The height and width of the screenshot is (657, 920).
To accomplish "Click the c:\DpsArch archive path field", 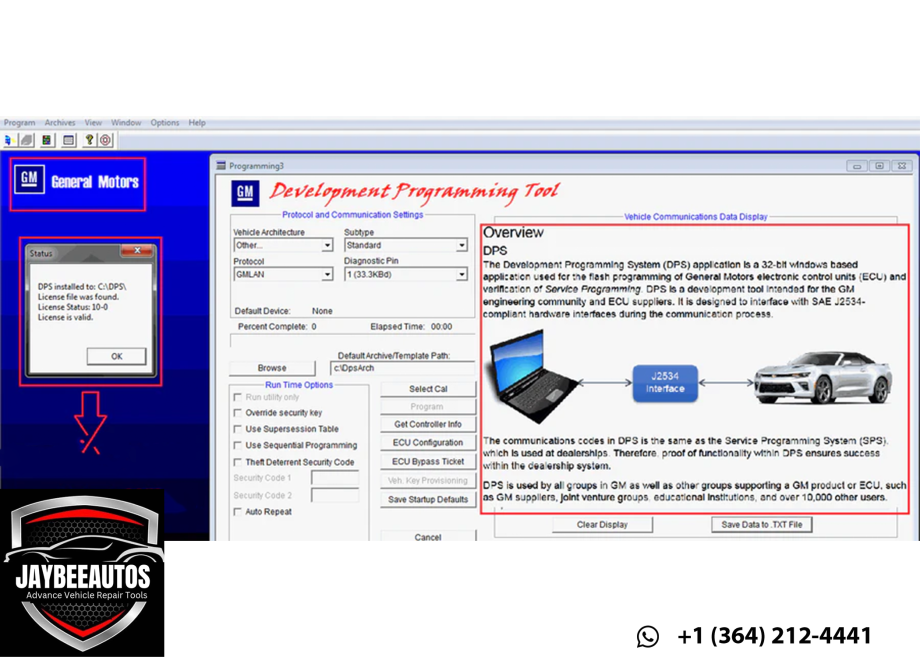I will click(x=402, y=368).
